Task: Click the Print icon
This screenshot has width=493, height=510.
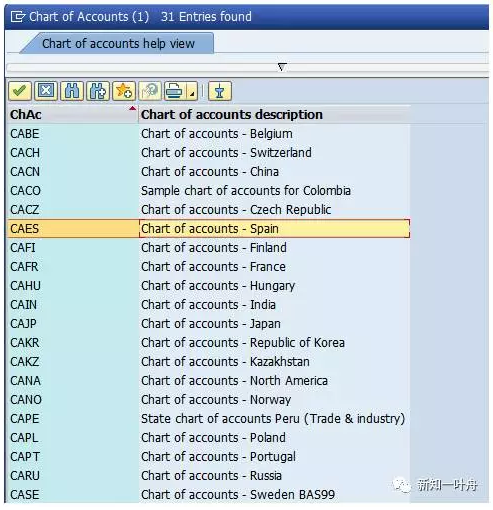Action: point(174,91)
